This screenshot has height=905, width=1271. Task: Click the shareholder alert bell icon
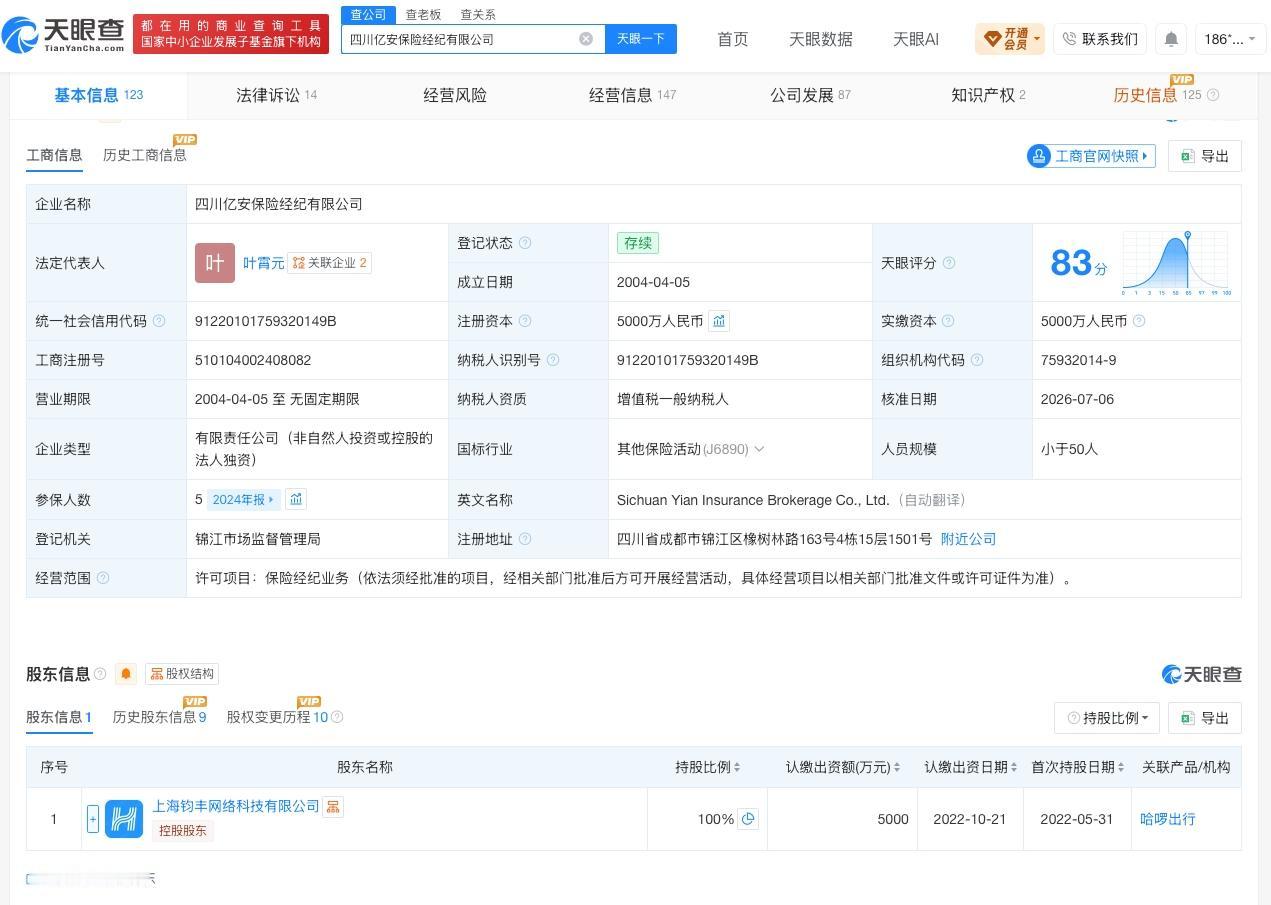point(126,674)
